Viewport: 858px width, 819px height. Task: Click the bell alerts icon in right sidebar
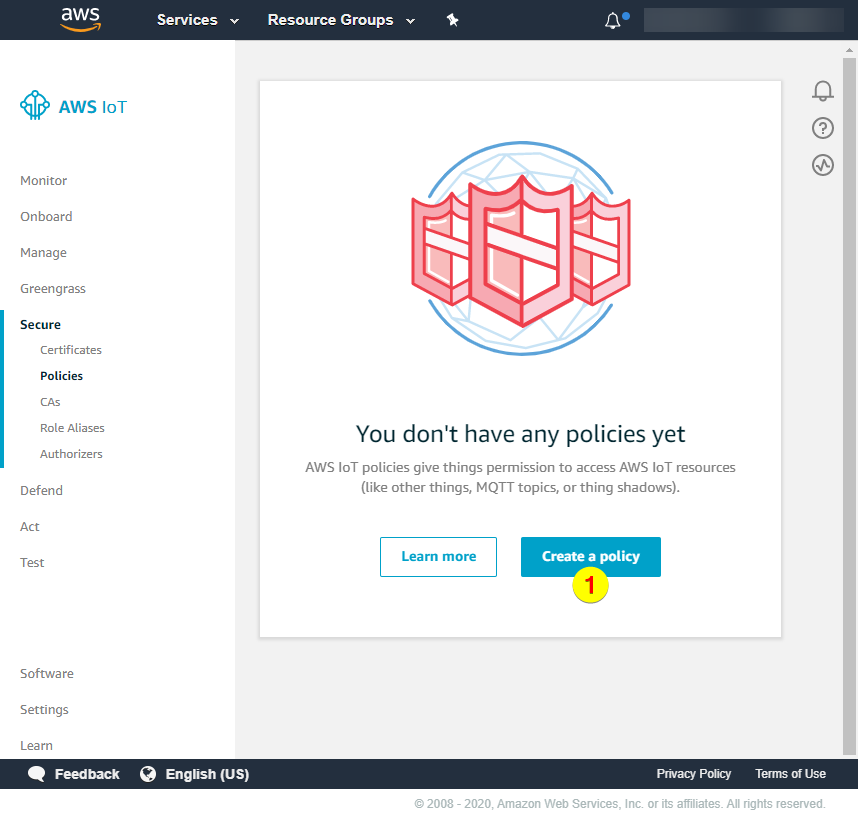(x=822, y=91)
